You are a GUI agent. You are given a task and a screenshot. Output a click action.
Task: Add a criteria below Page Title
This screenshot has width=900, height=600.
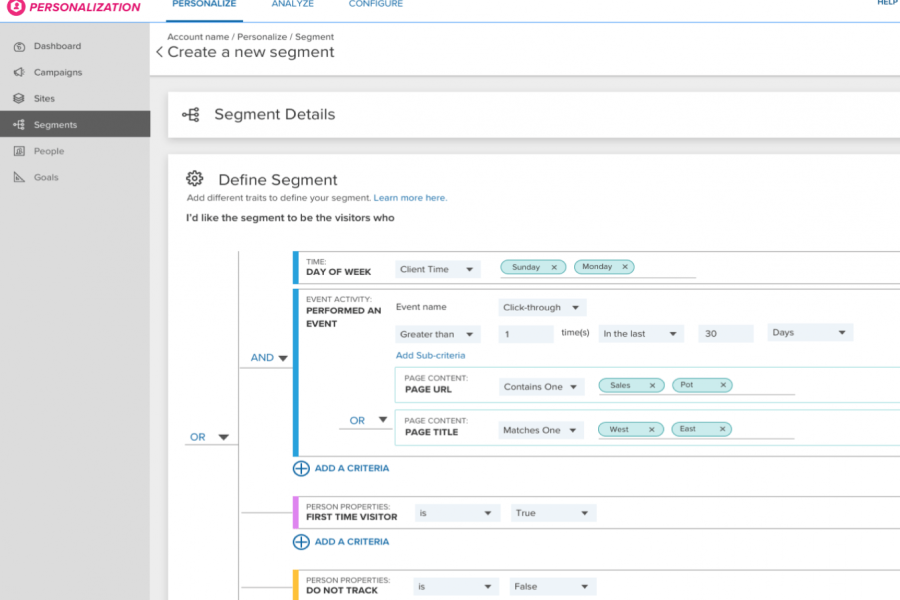pyautogui.click(x=341, y=468)
